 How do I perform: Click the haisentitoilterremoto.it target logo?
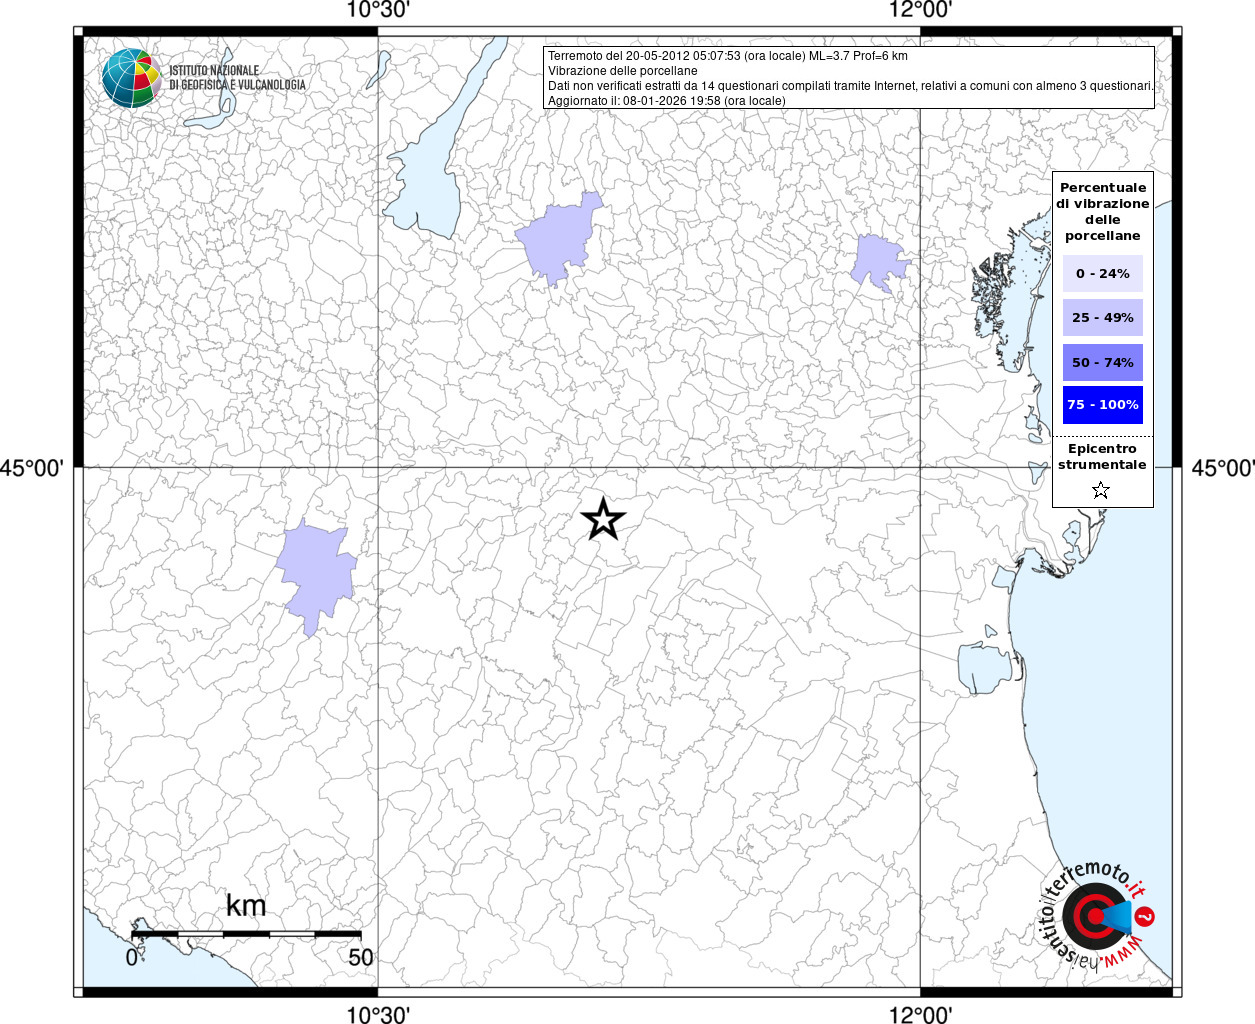click(1097, 915)
